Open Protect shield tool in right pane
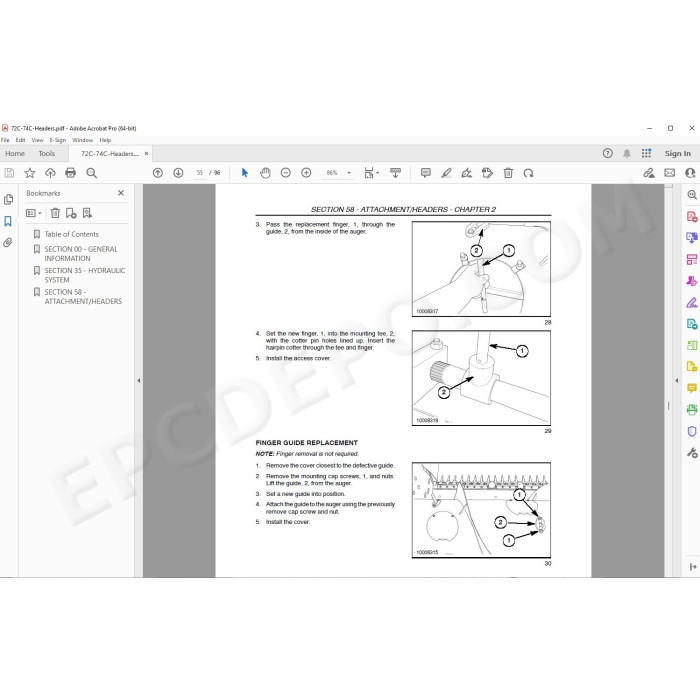Image resolution: width=700 pixels, height=700 pixels. click(692, 431)
